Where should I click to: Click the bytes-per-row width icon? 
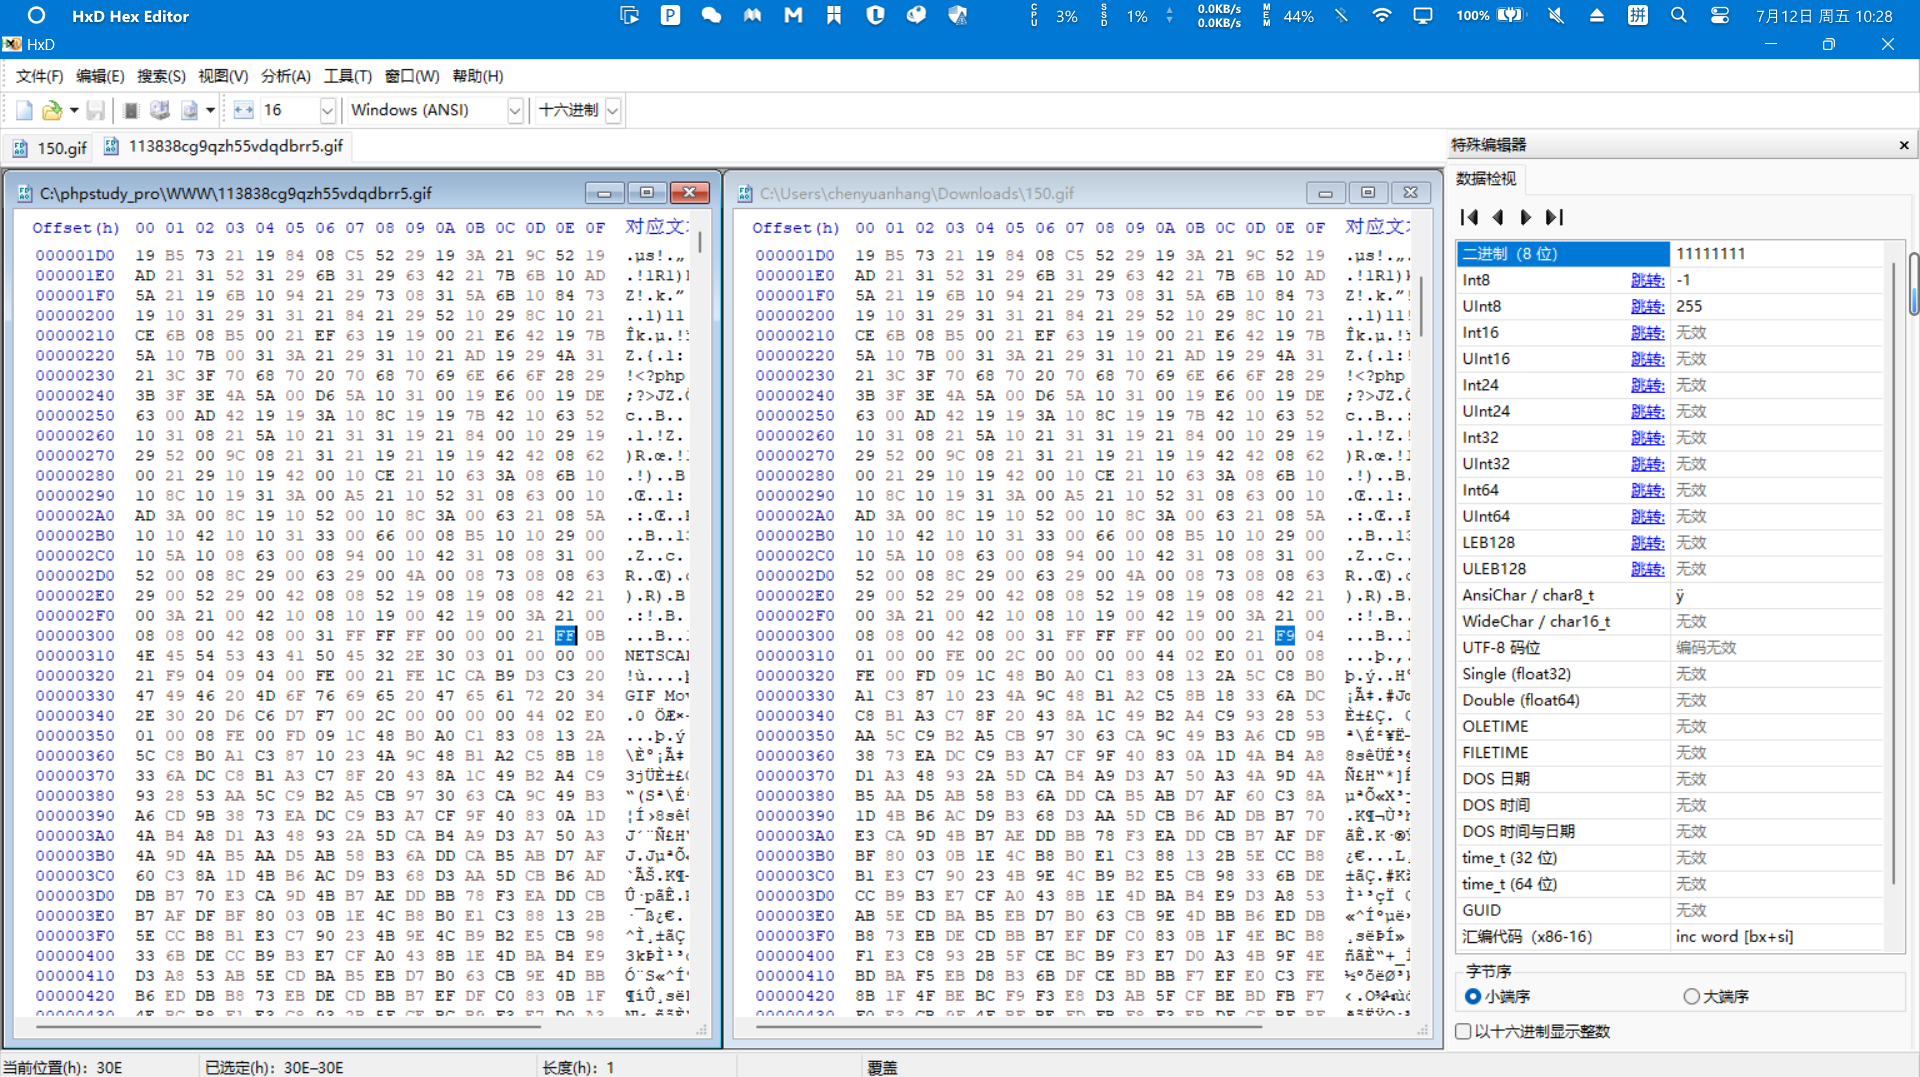[243, 110]
